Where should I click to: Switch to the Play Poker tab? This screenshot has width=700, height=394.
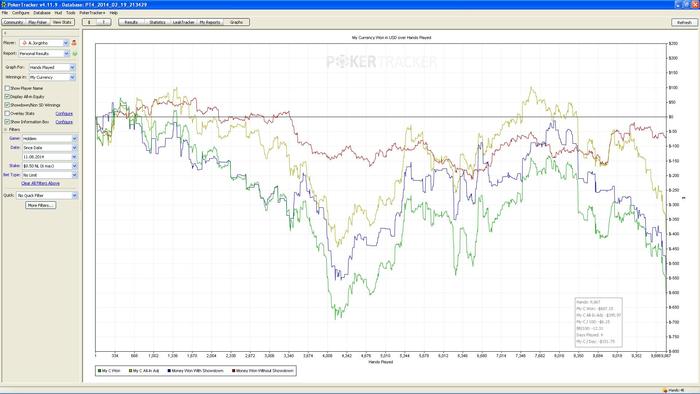[38, 22]
